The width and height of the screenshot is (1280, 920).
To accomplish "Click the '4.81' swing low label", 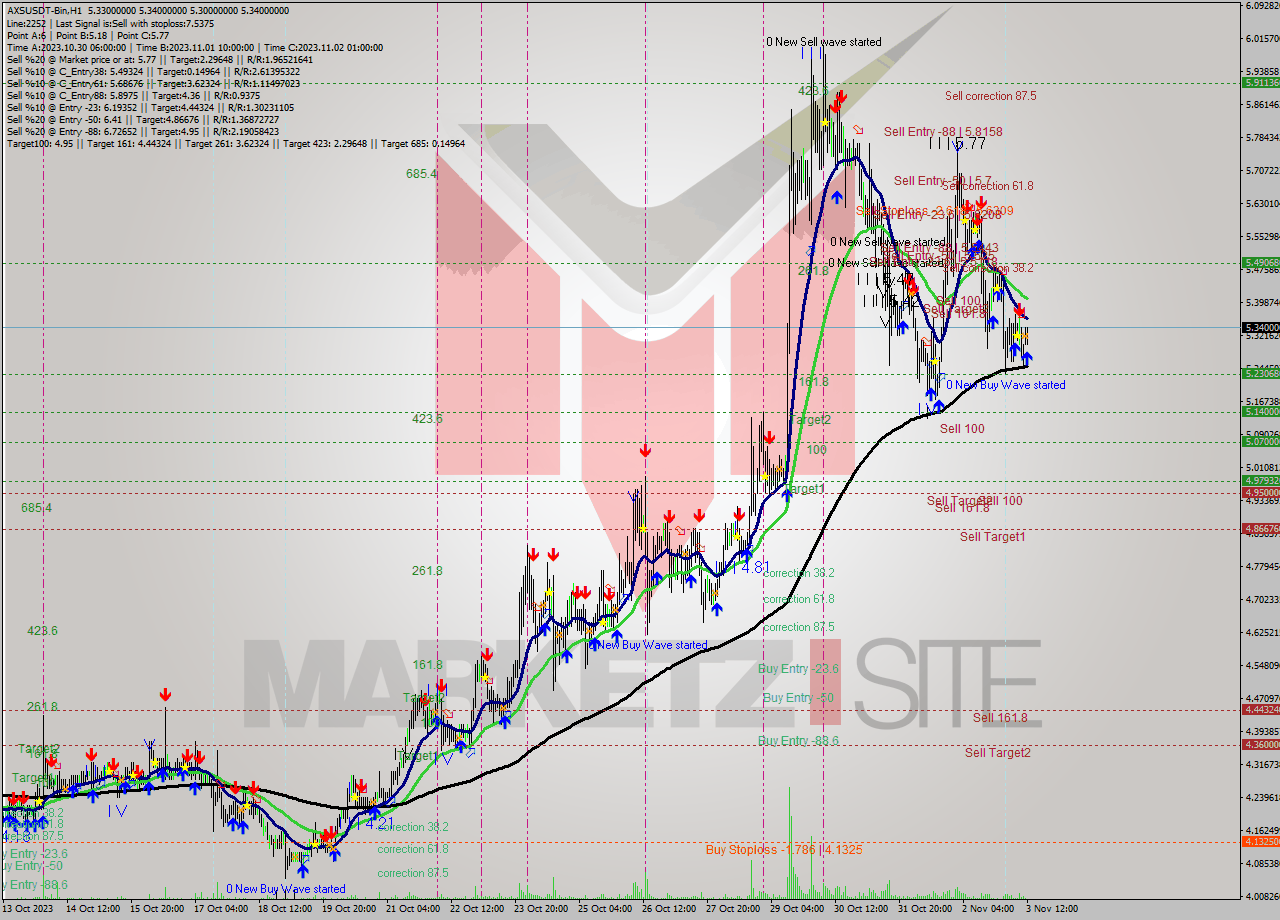I will 754,566.
